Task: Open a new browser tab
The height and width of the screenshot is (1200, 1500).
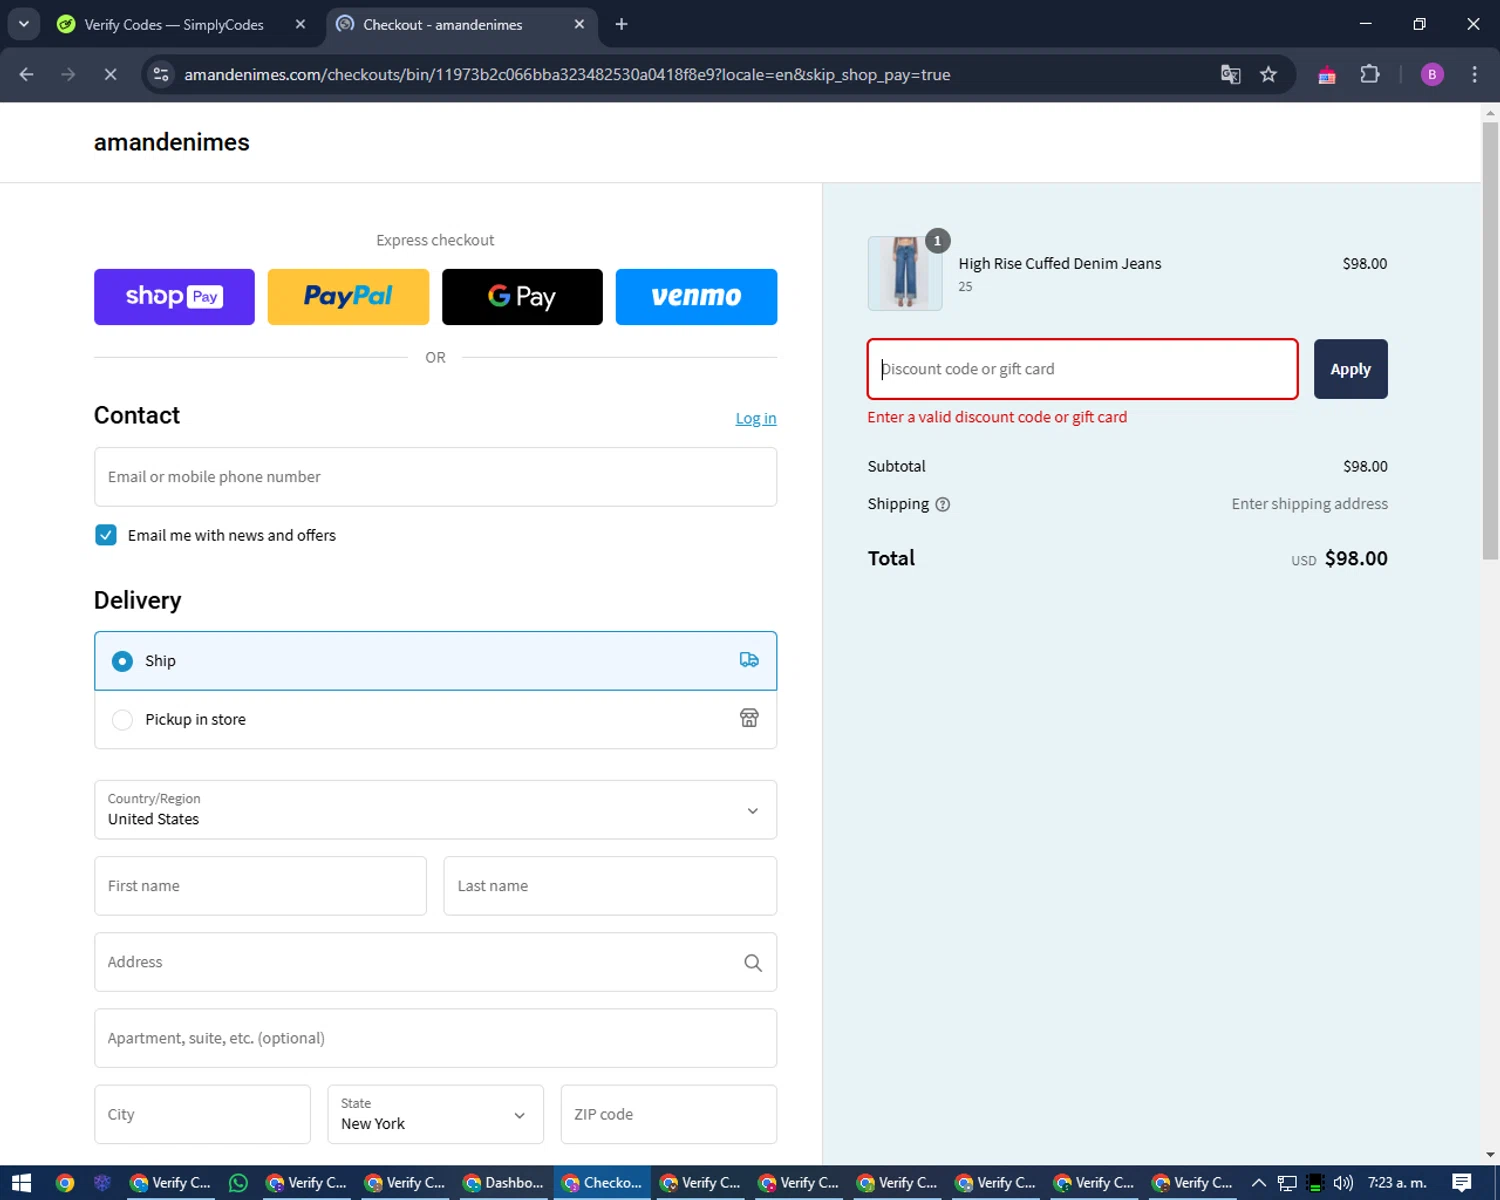Action: 621,24
